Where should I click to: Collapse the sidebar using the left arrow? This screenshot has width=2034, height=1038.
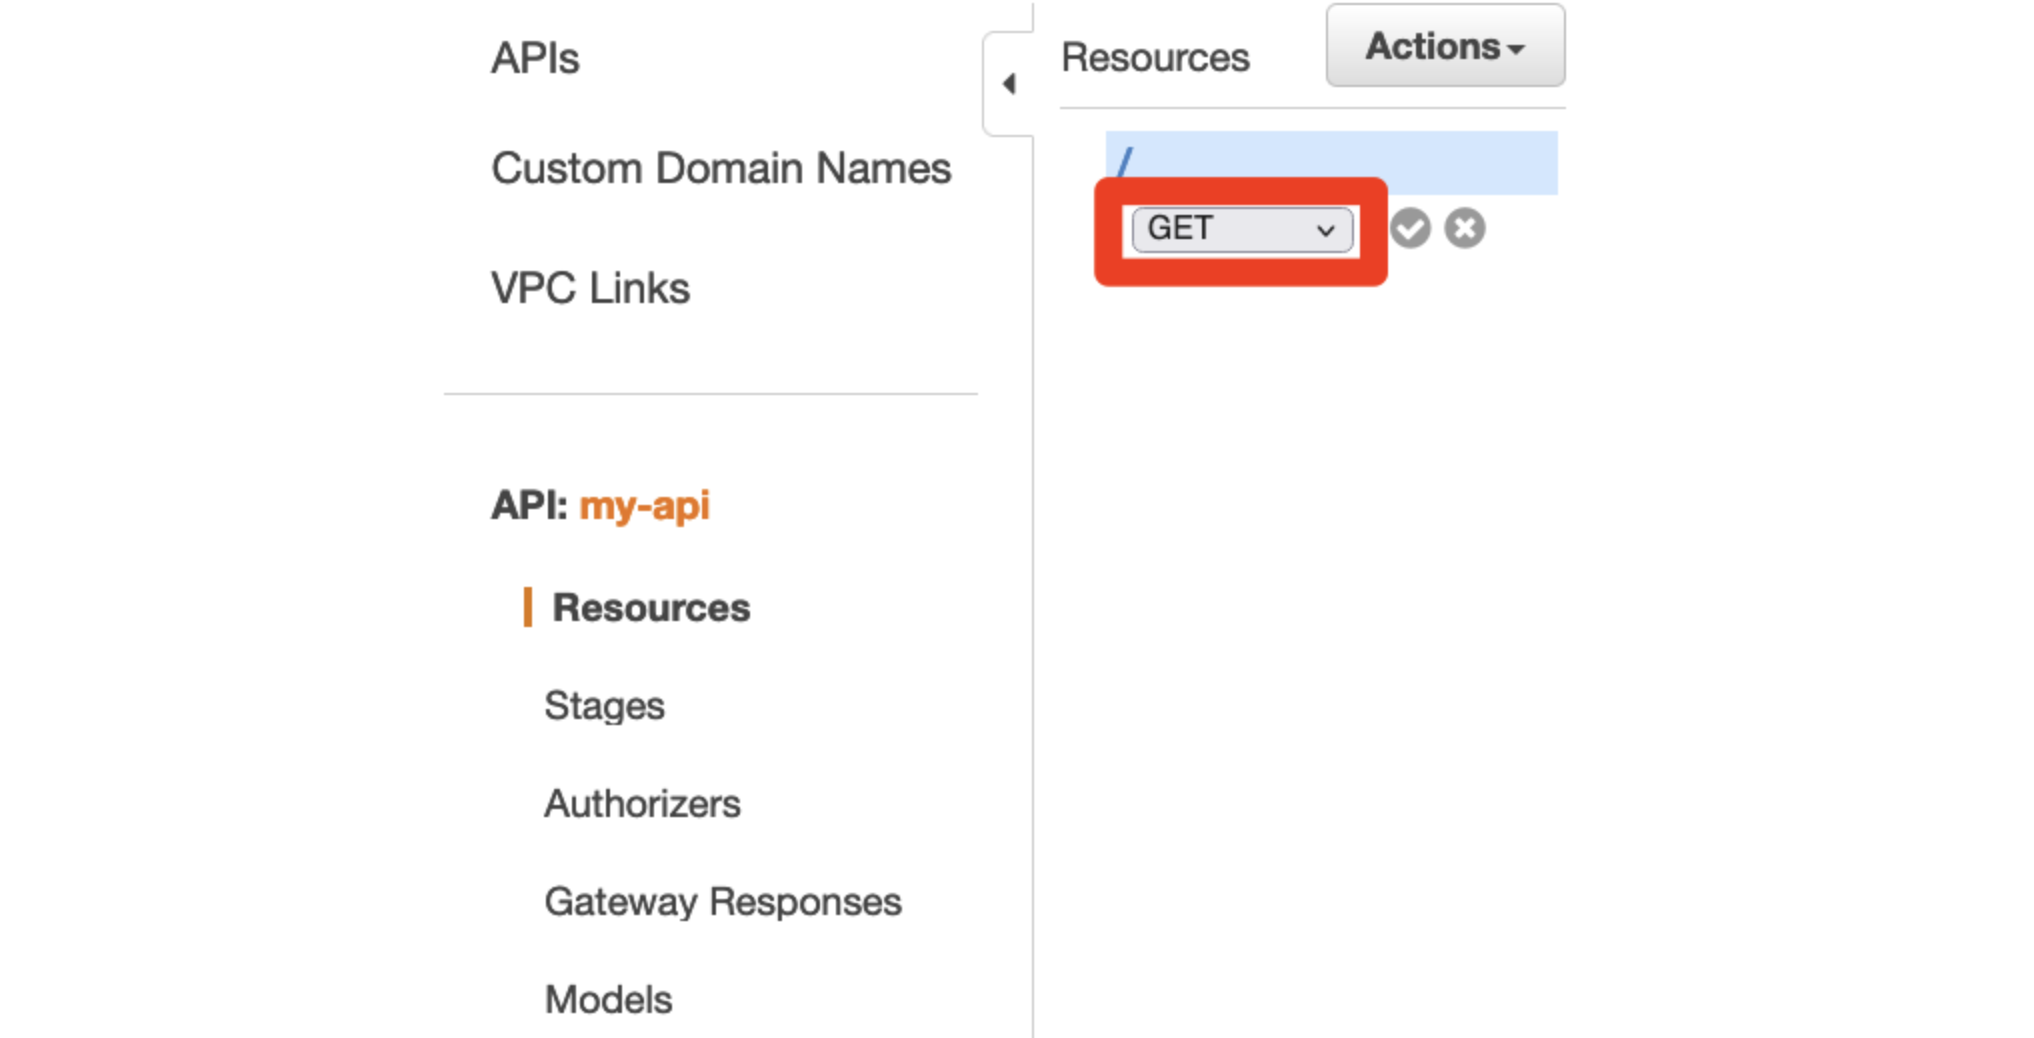(1009, 84)
